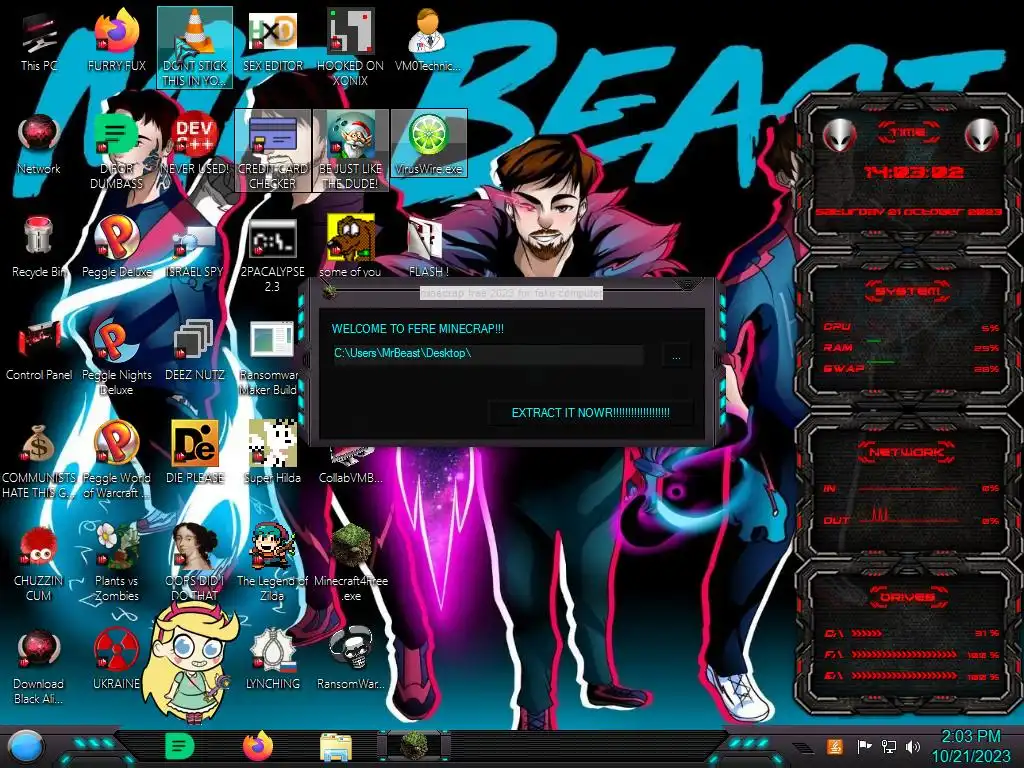Viewport: 1024px width, 768px height.
Task: Open DI FOR DUMBASS green icon
Action: (x=116, y=150)
